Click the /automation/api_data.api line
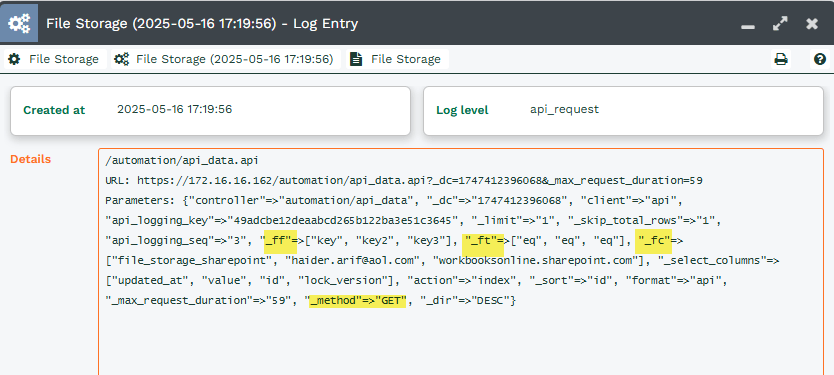The image size is (834, 375). pyautogui.click(x=182, y=161)
